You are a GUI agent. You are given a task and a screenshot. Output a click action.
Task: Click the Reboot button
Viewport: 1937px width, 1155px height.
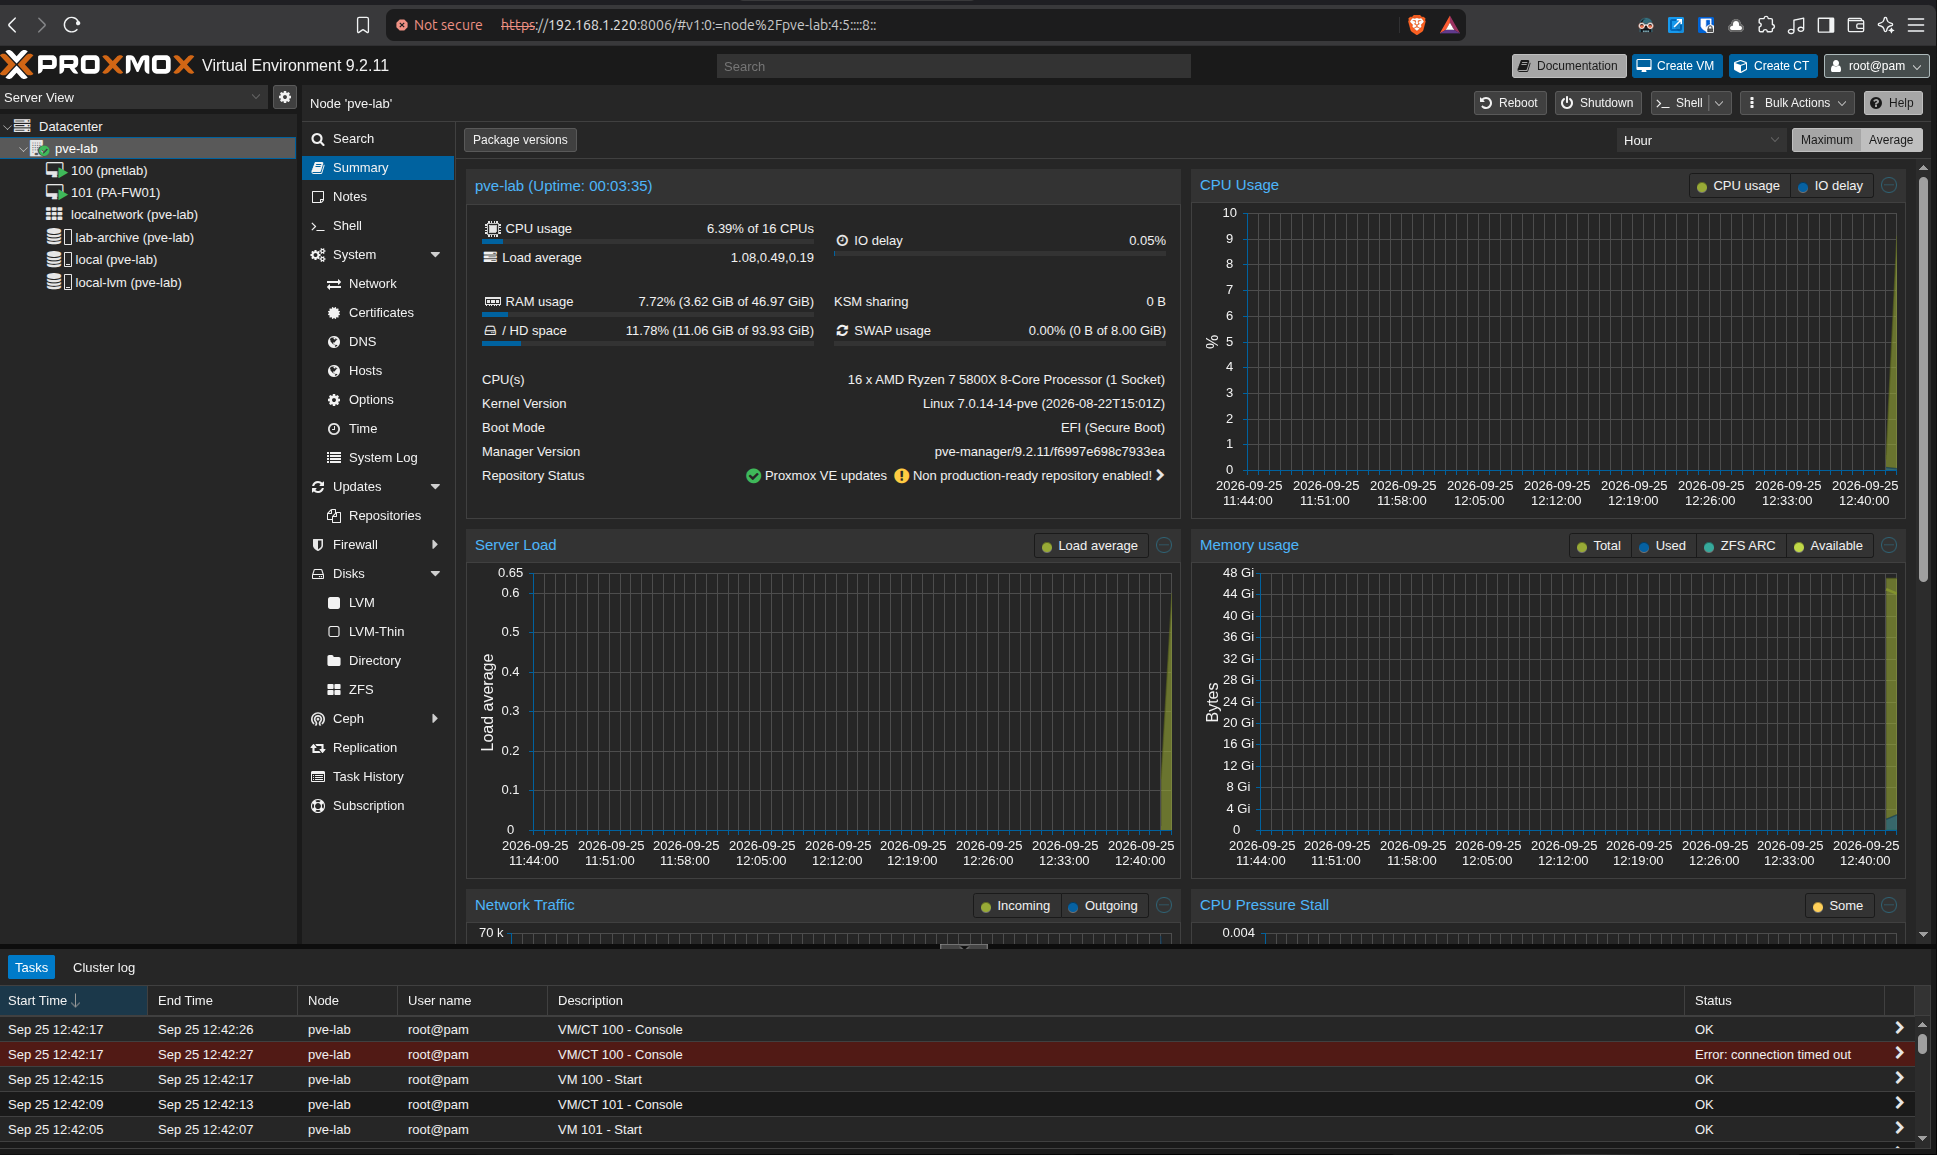(1510, 103)
